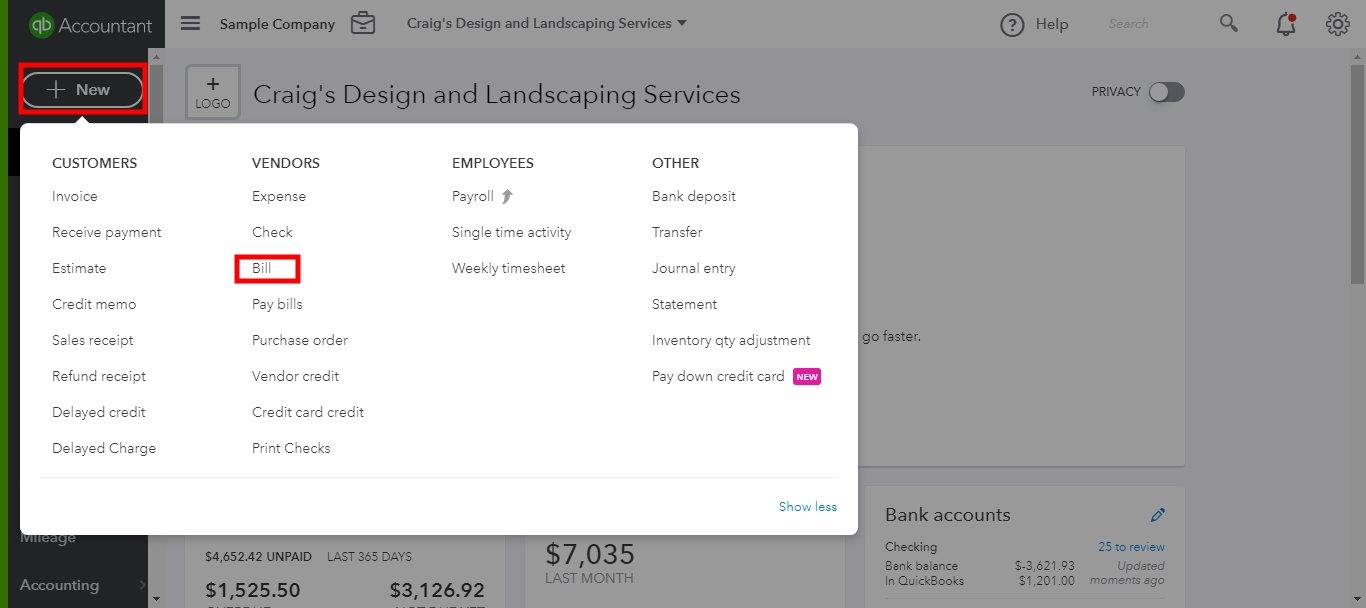Select Bill from the Vendors column
The height and width of the screenshot is (608, 1366).
266,268
